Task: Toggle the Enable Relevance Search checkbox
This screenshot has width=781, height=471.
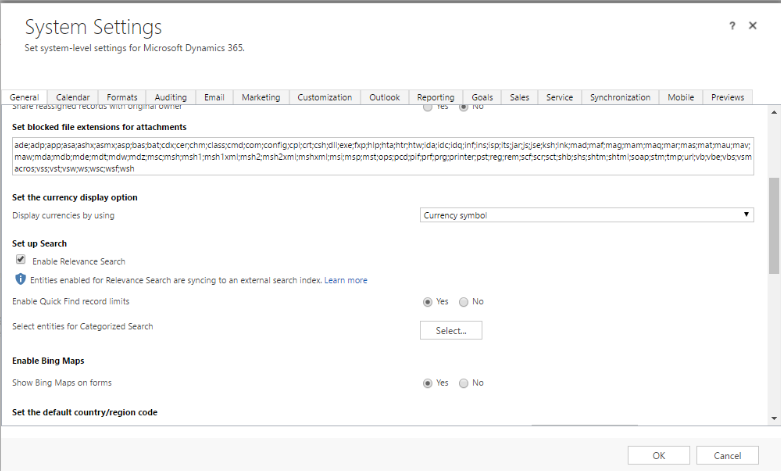Action: [x=21, y=259]
